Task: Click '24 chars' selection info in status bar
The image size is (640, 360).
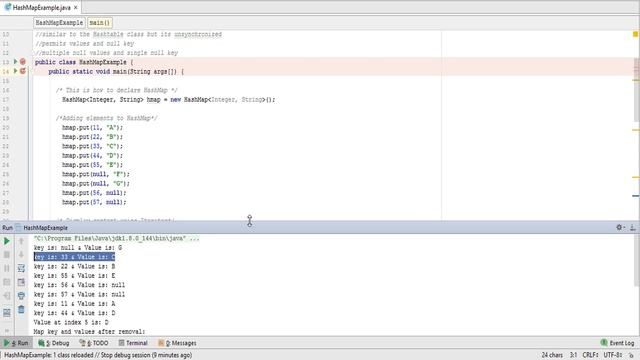Action: point(552,355)
